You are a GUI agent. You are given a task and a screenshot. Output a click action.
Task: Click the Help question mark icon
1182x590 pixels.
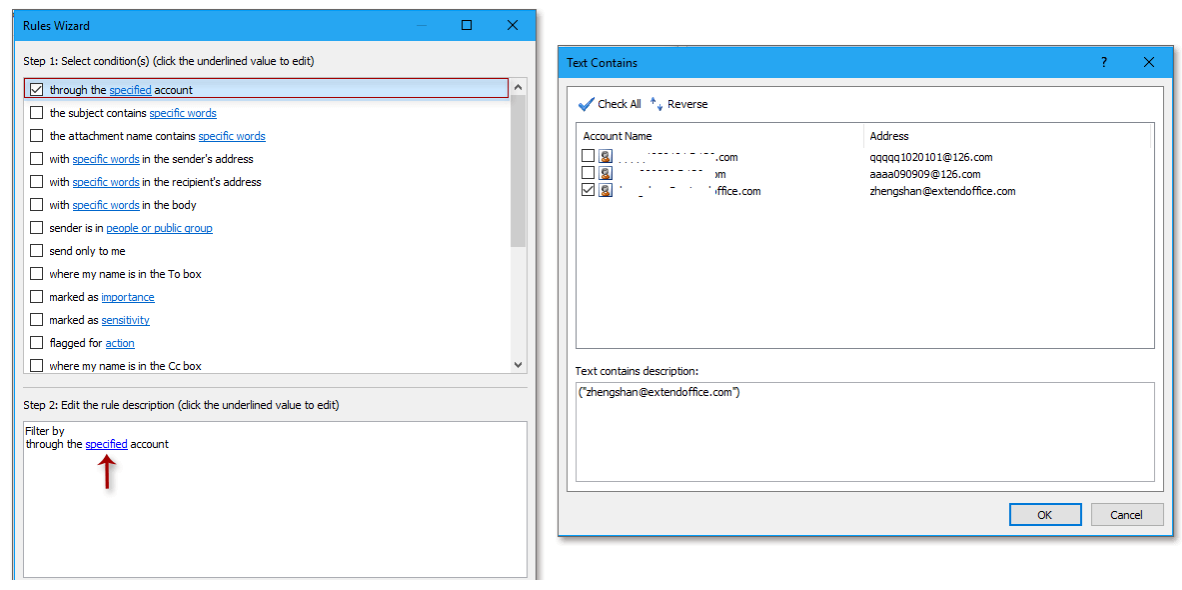(x=1103, y=61)
